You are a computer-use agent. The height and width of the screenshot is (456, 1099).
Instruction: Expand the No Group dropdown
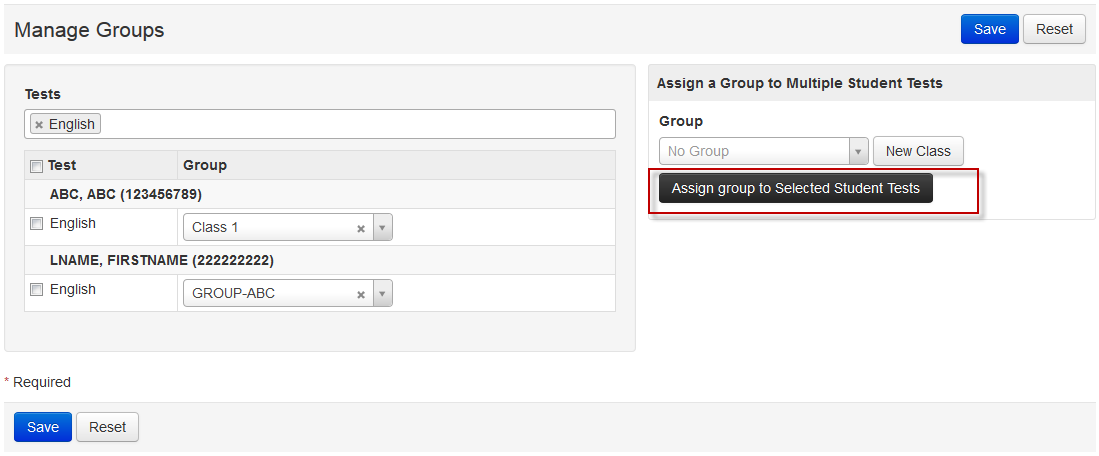click(x=858, y=152)
